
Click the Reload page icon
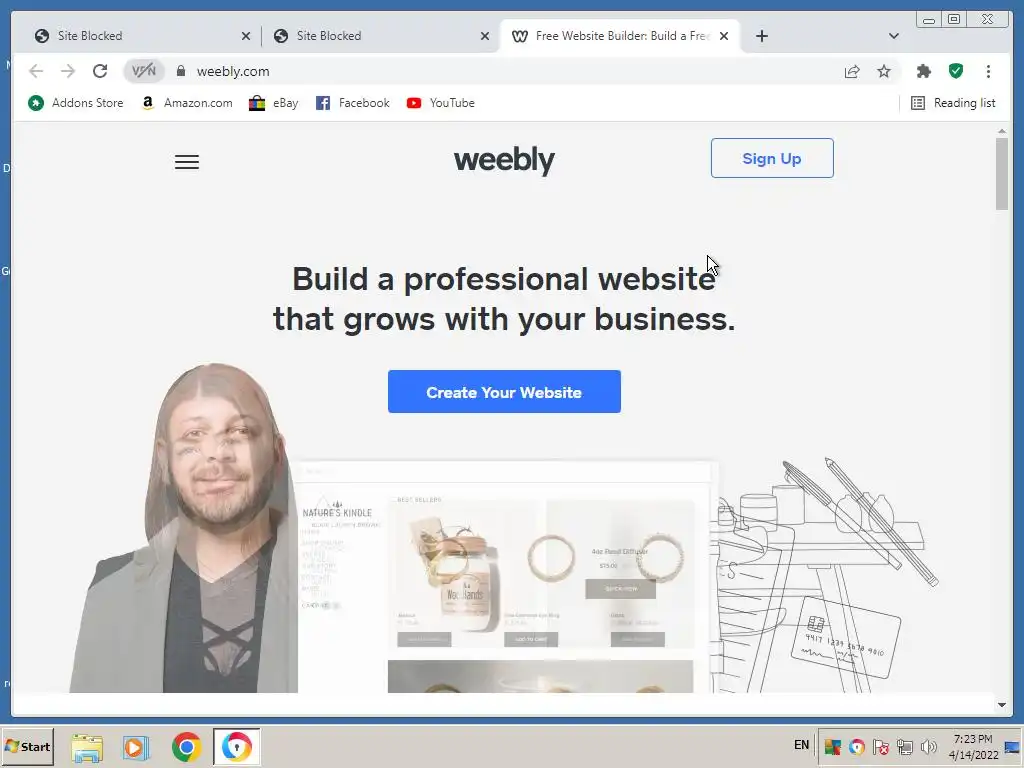coord(100,71)
